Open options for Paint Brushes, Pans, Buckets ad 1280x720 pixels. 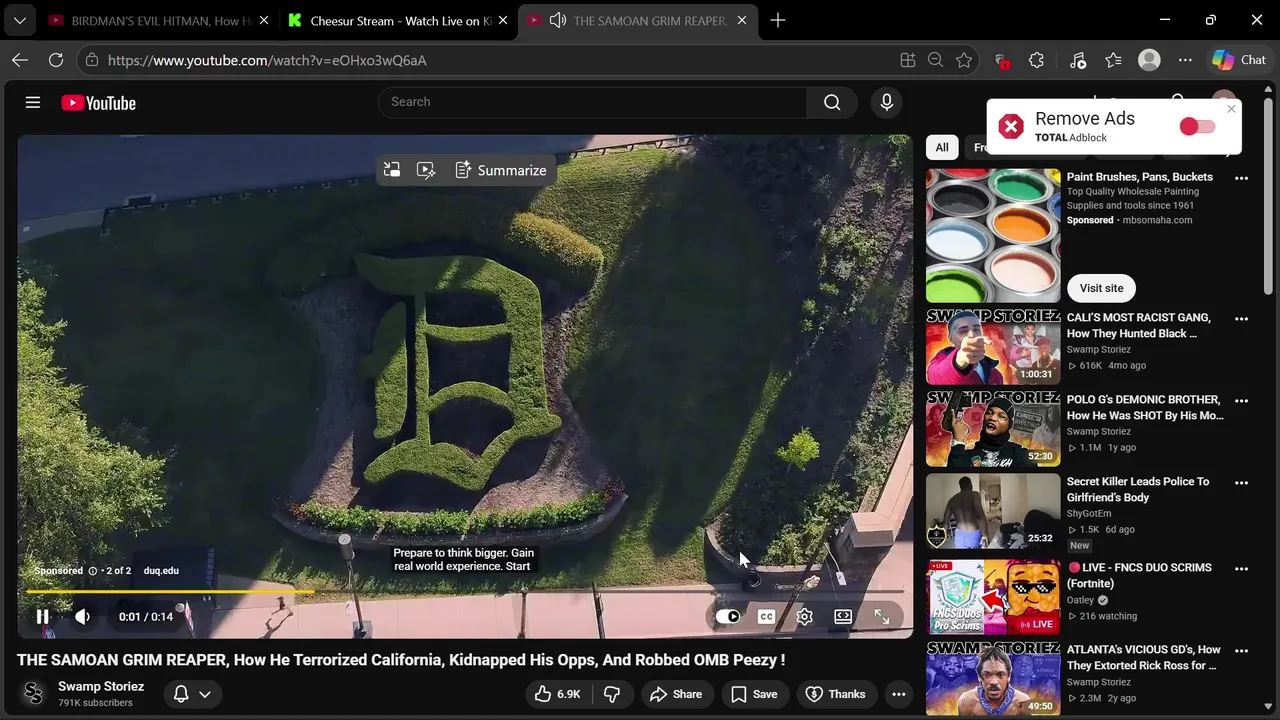point(1241,178)
